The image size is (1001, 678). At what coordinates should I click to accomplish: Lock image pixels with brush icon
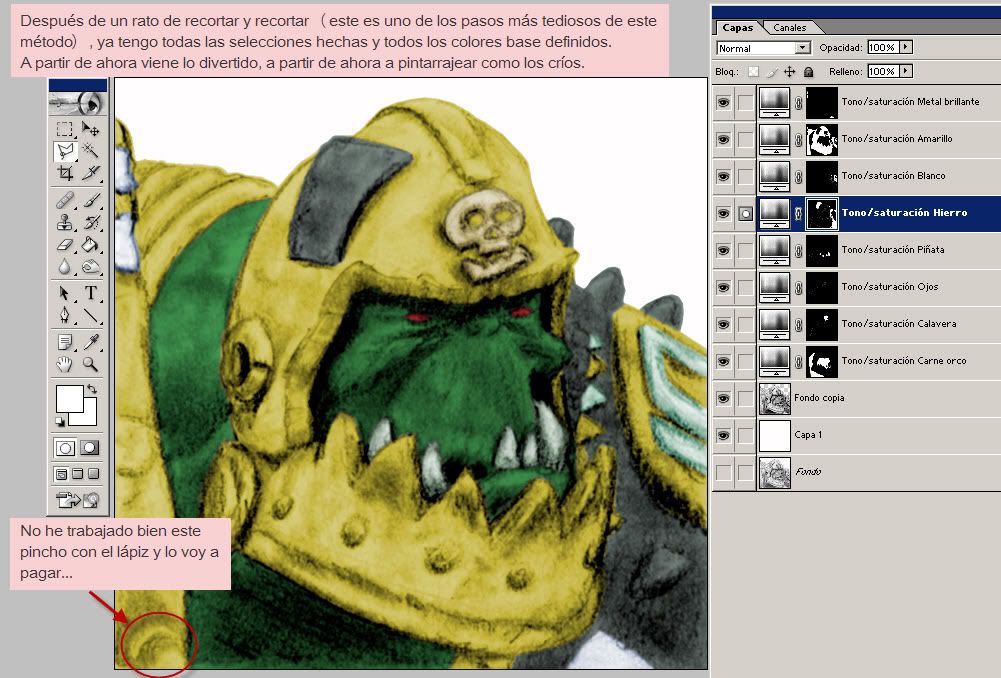[x=772, y=72]
